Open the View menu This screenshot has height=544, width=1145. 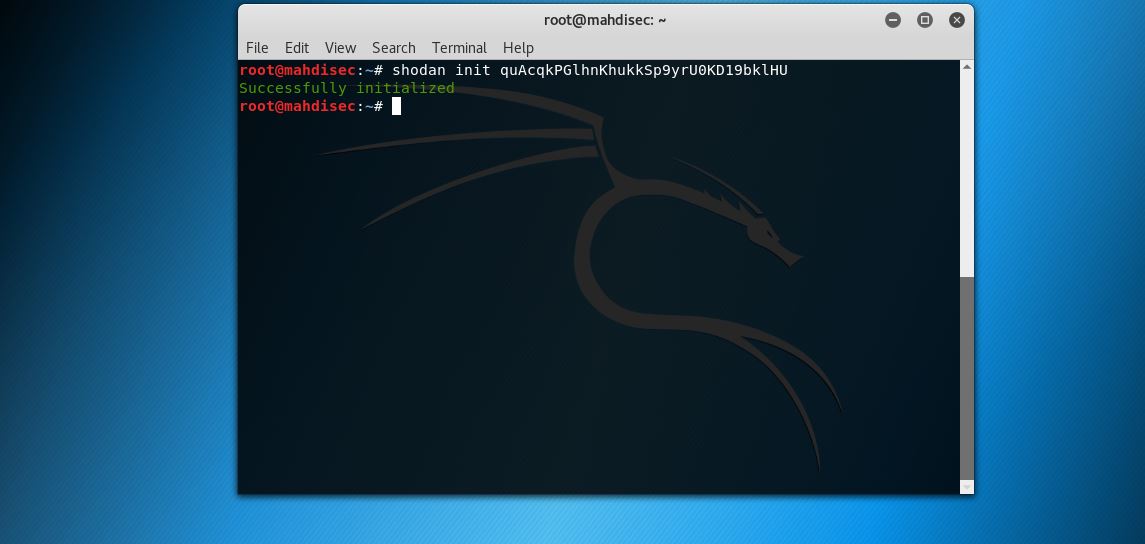(x=340, y=47)
